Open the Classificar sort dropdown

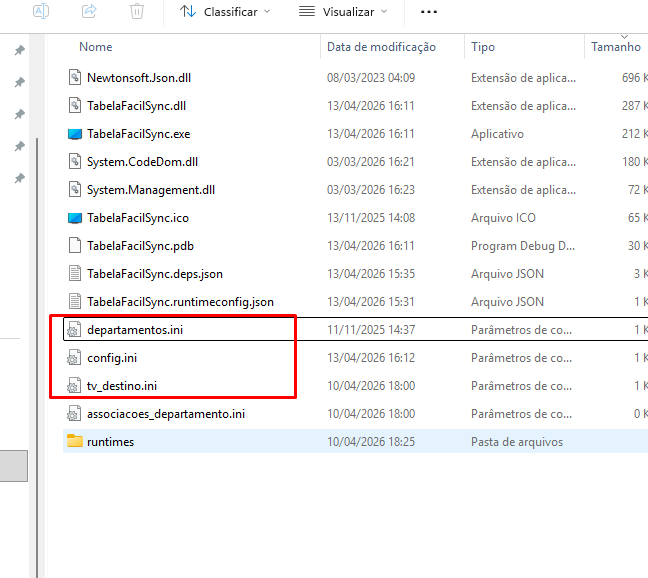[x=225, y=12]
